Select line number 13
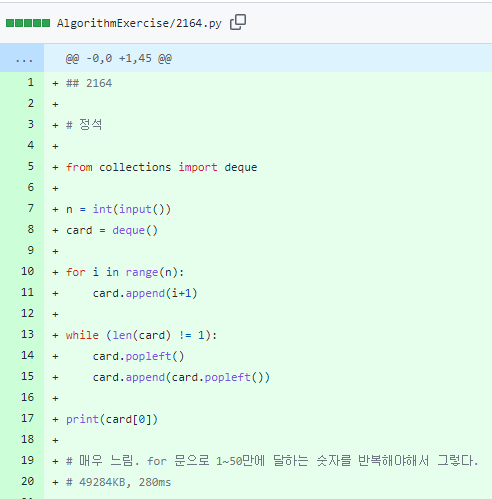The height and width of the screenshot is (499, 492). click(x=27, y=335)
